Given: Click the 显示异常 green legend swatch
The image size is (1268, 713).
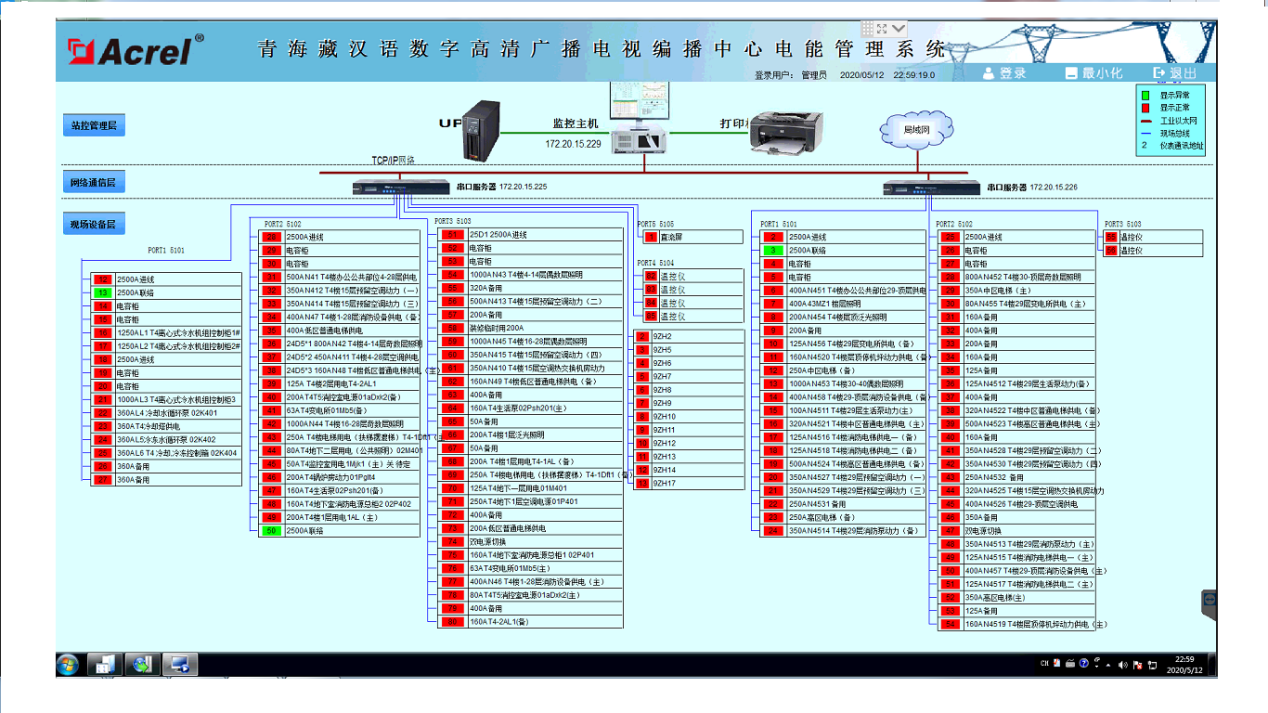Looking at the screenshot, I should pos(1146,94).
